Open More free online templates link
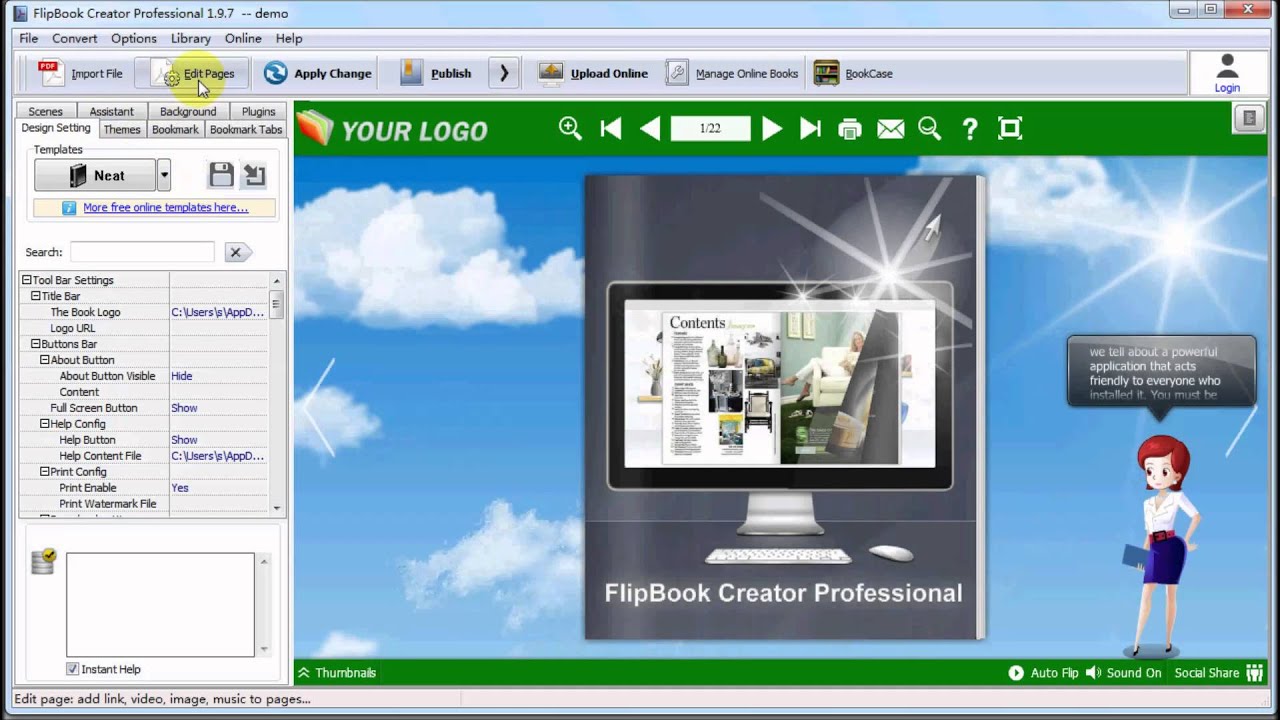The height and width of the screenshot is (720, 1280). tap(165, 207)
